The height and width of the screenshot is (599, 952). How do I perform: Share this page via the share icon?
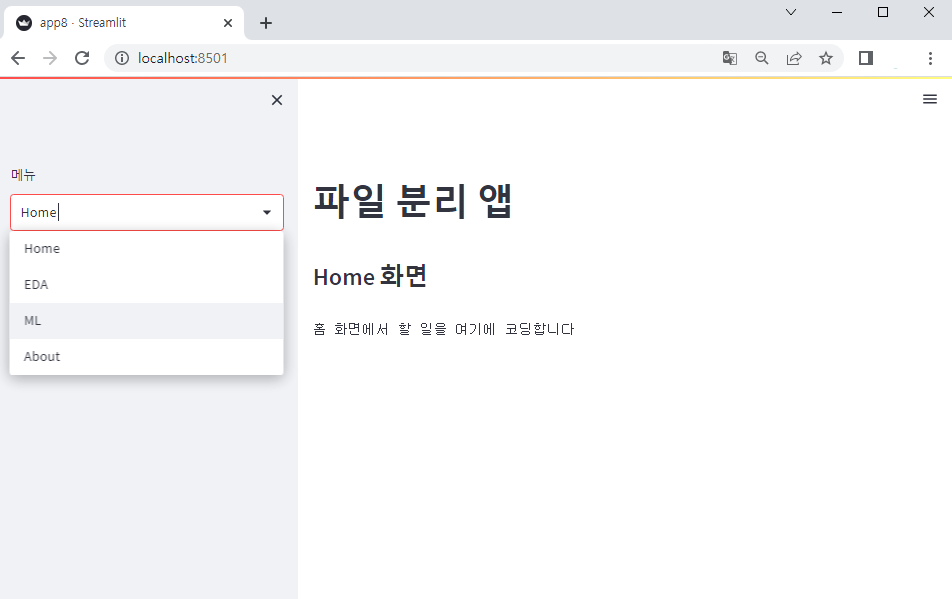794,58
